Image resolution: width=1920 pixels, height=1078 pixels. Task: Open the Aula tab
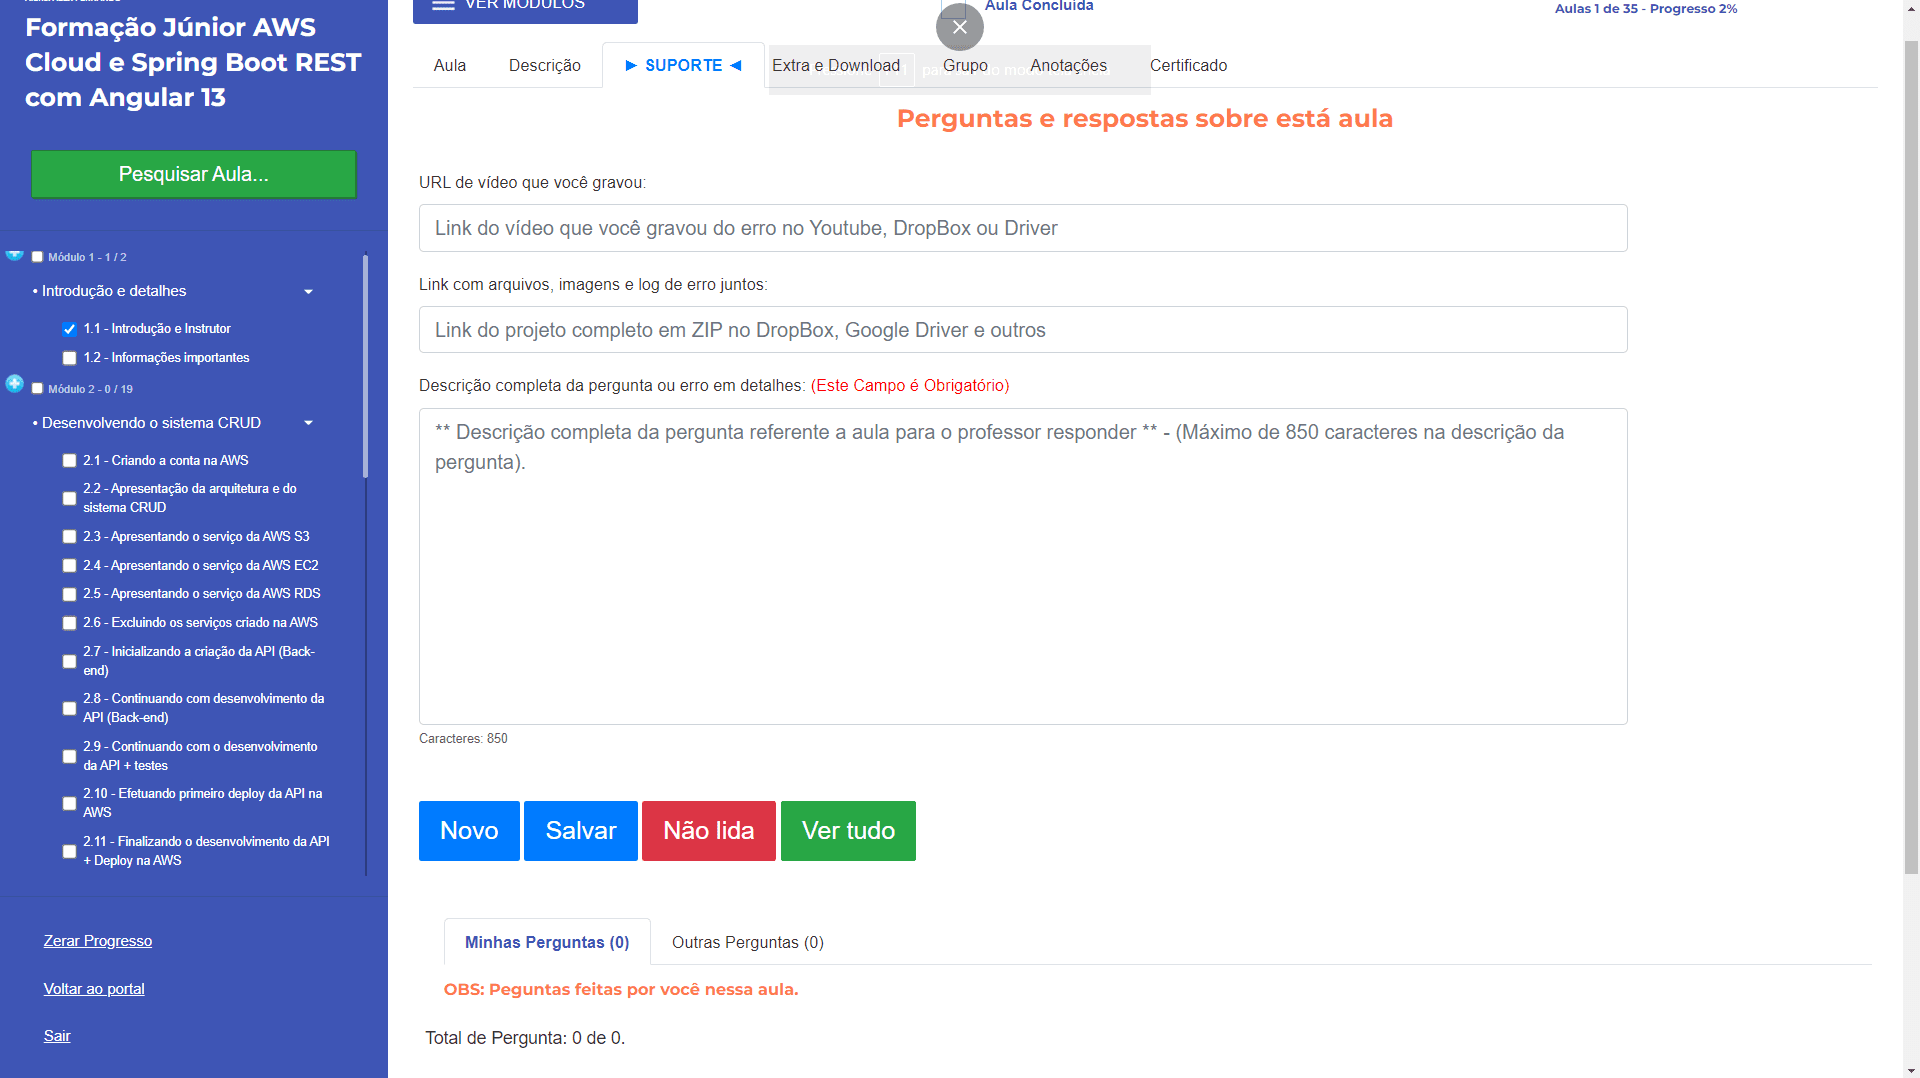[449, 65]
